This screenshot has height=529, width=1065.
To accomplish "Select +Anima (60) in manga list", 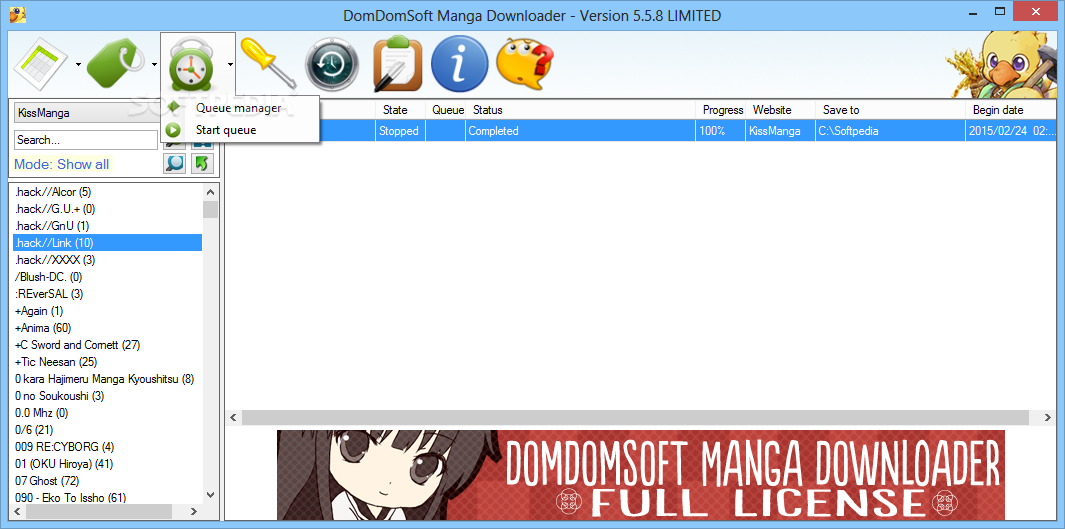I will 107,328.
